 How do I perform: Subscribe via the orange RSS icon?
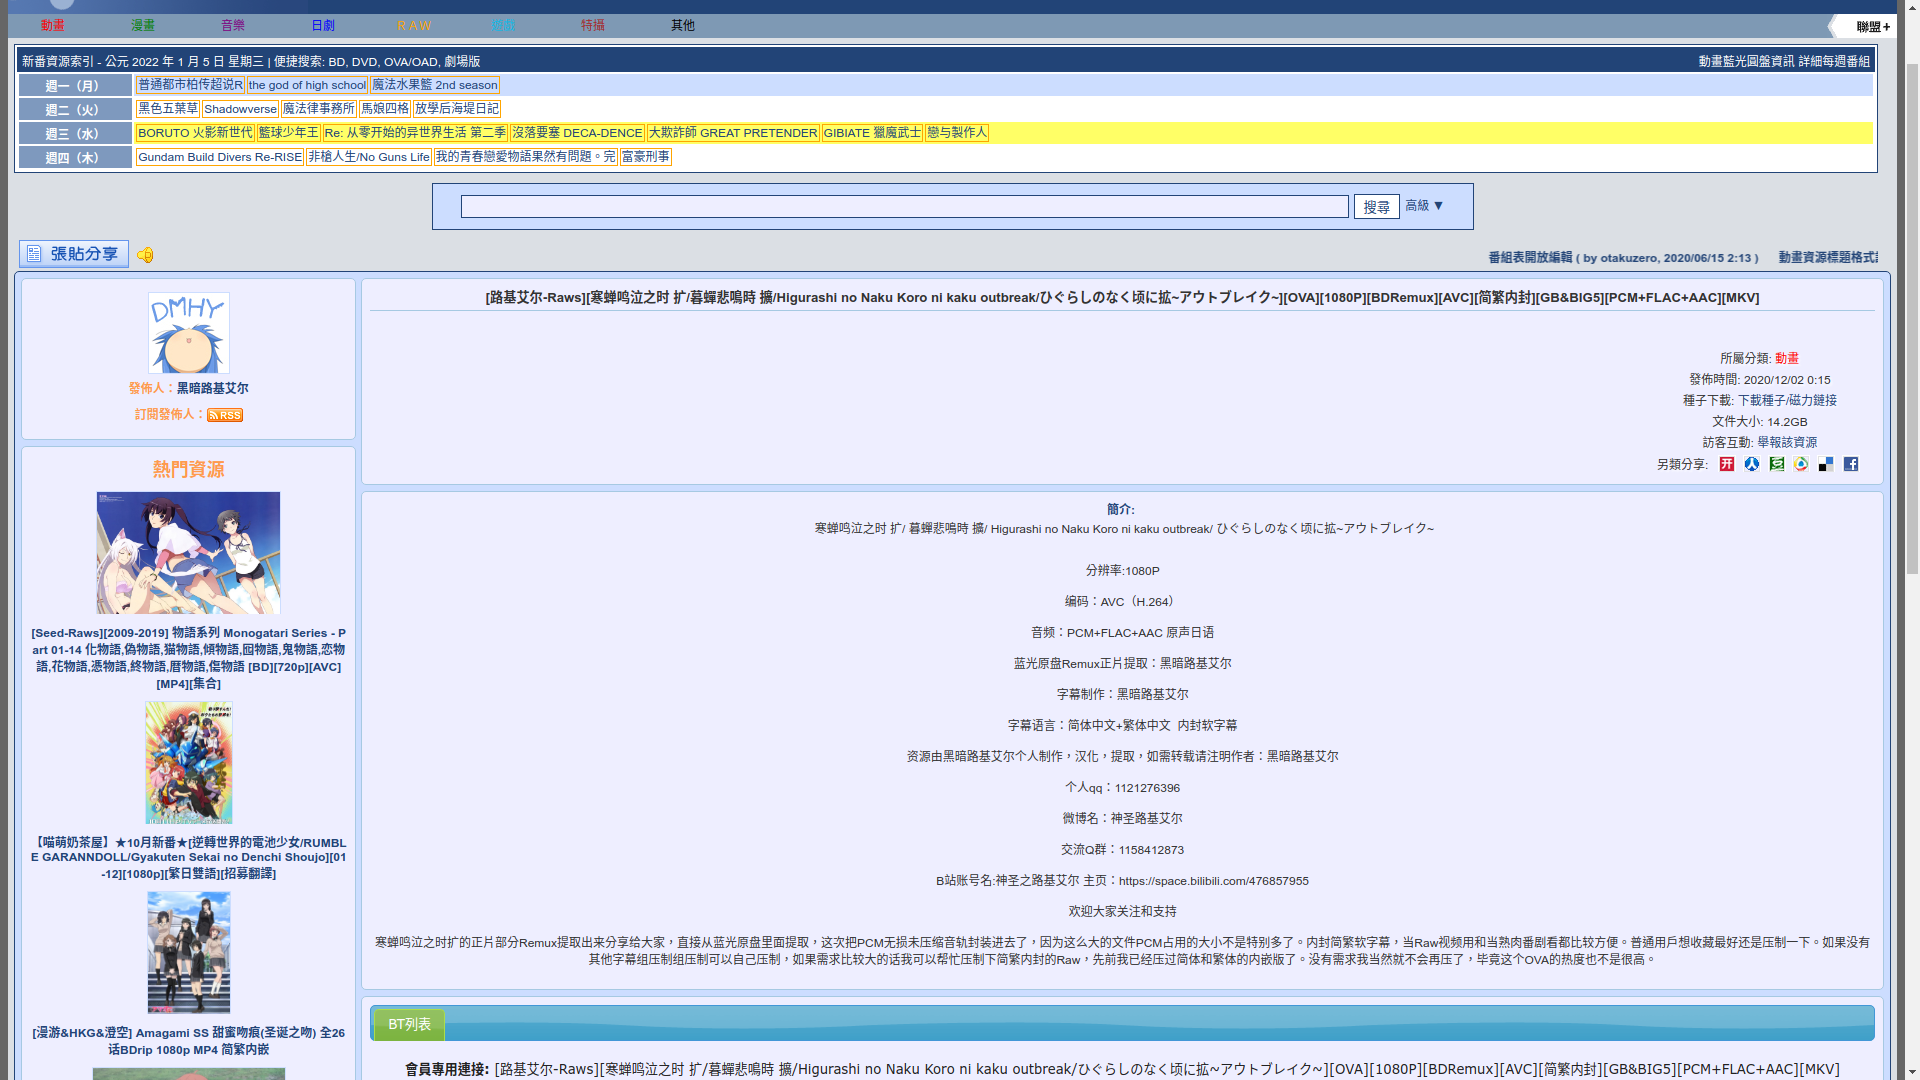point(225,415)
